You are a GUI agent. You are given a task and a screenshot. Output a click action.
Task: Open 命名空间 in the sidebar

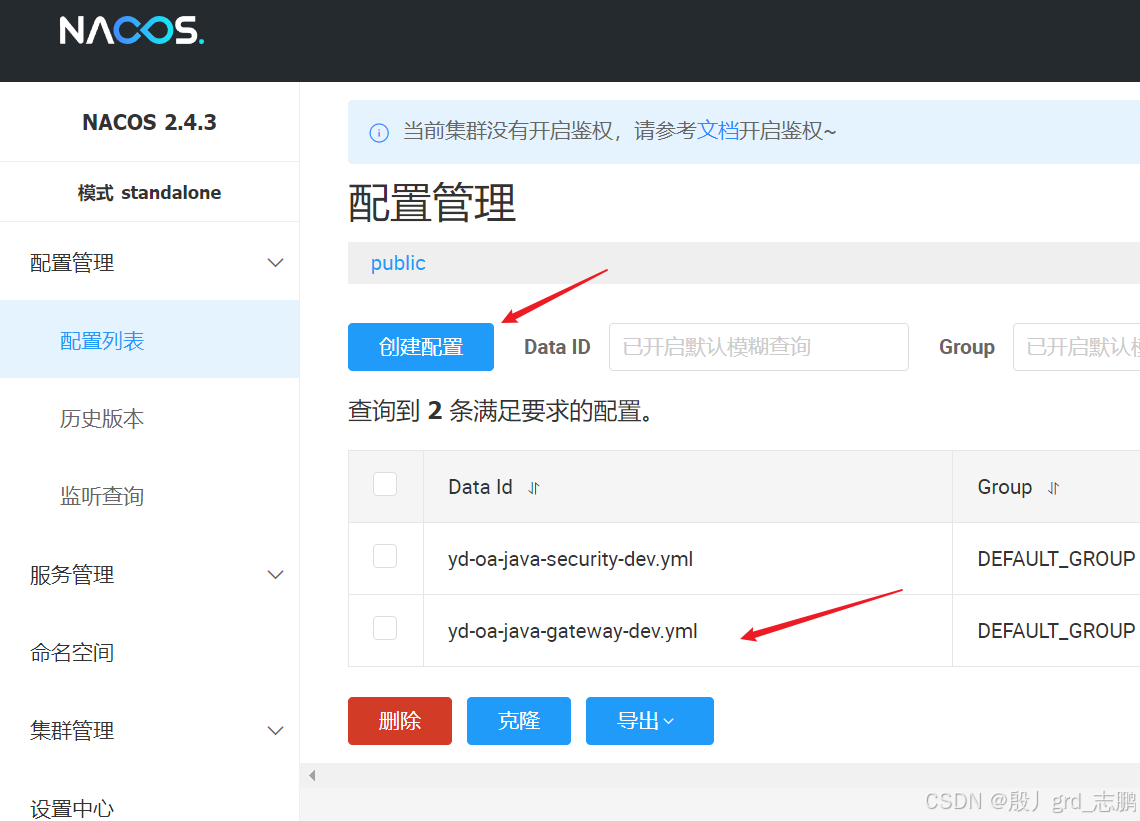point(72,652)
